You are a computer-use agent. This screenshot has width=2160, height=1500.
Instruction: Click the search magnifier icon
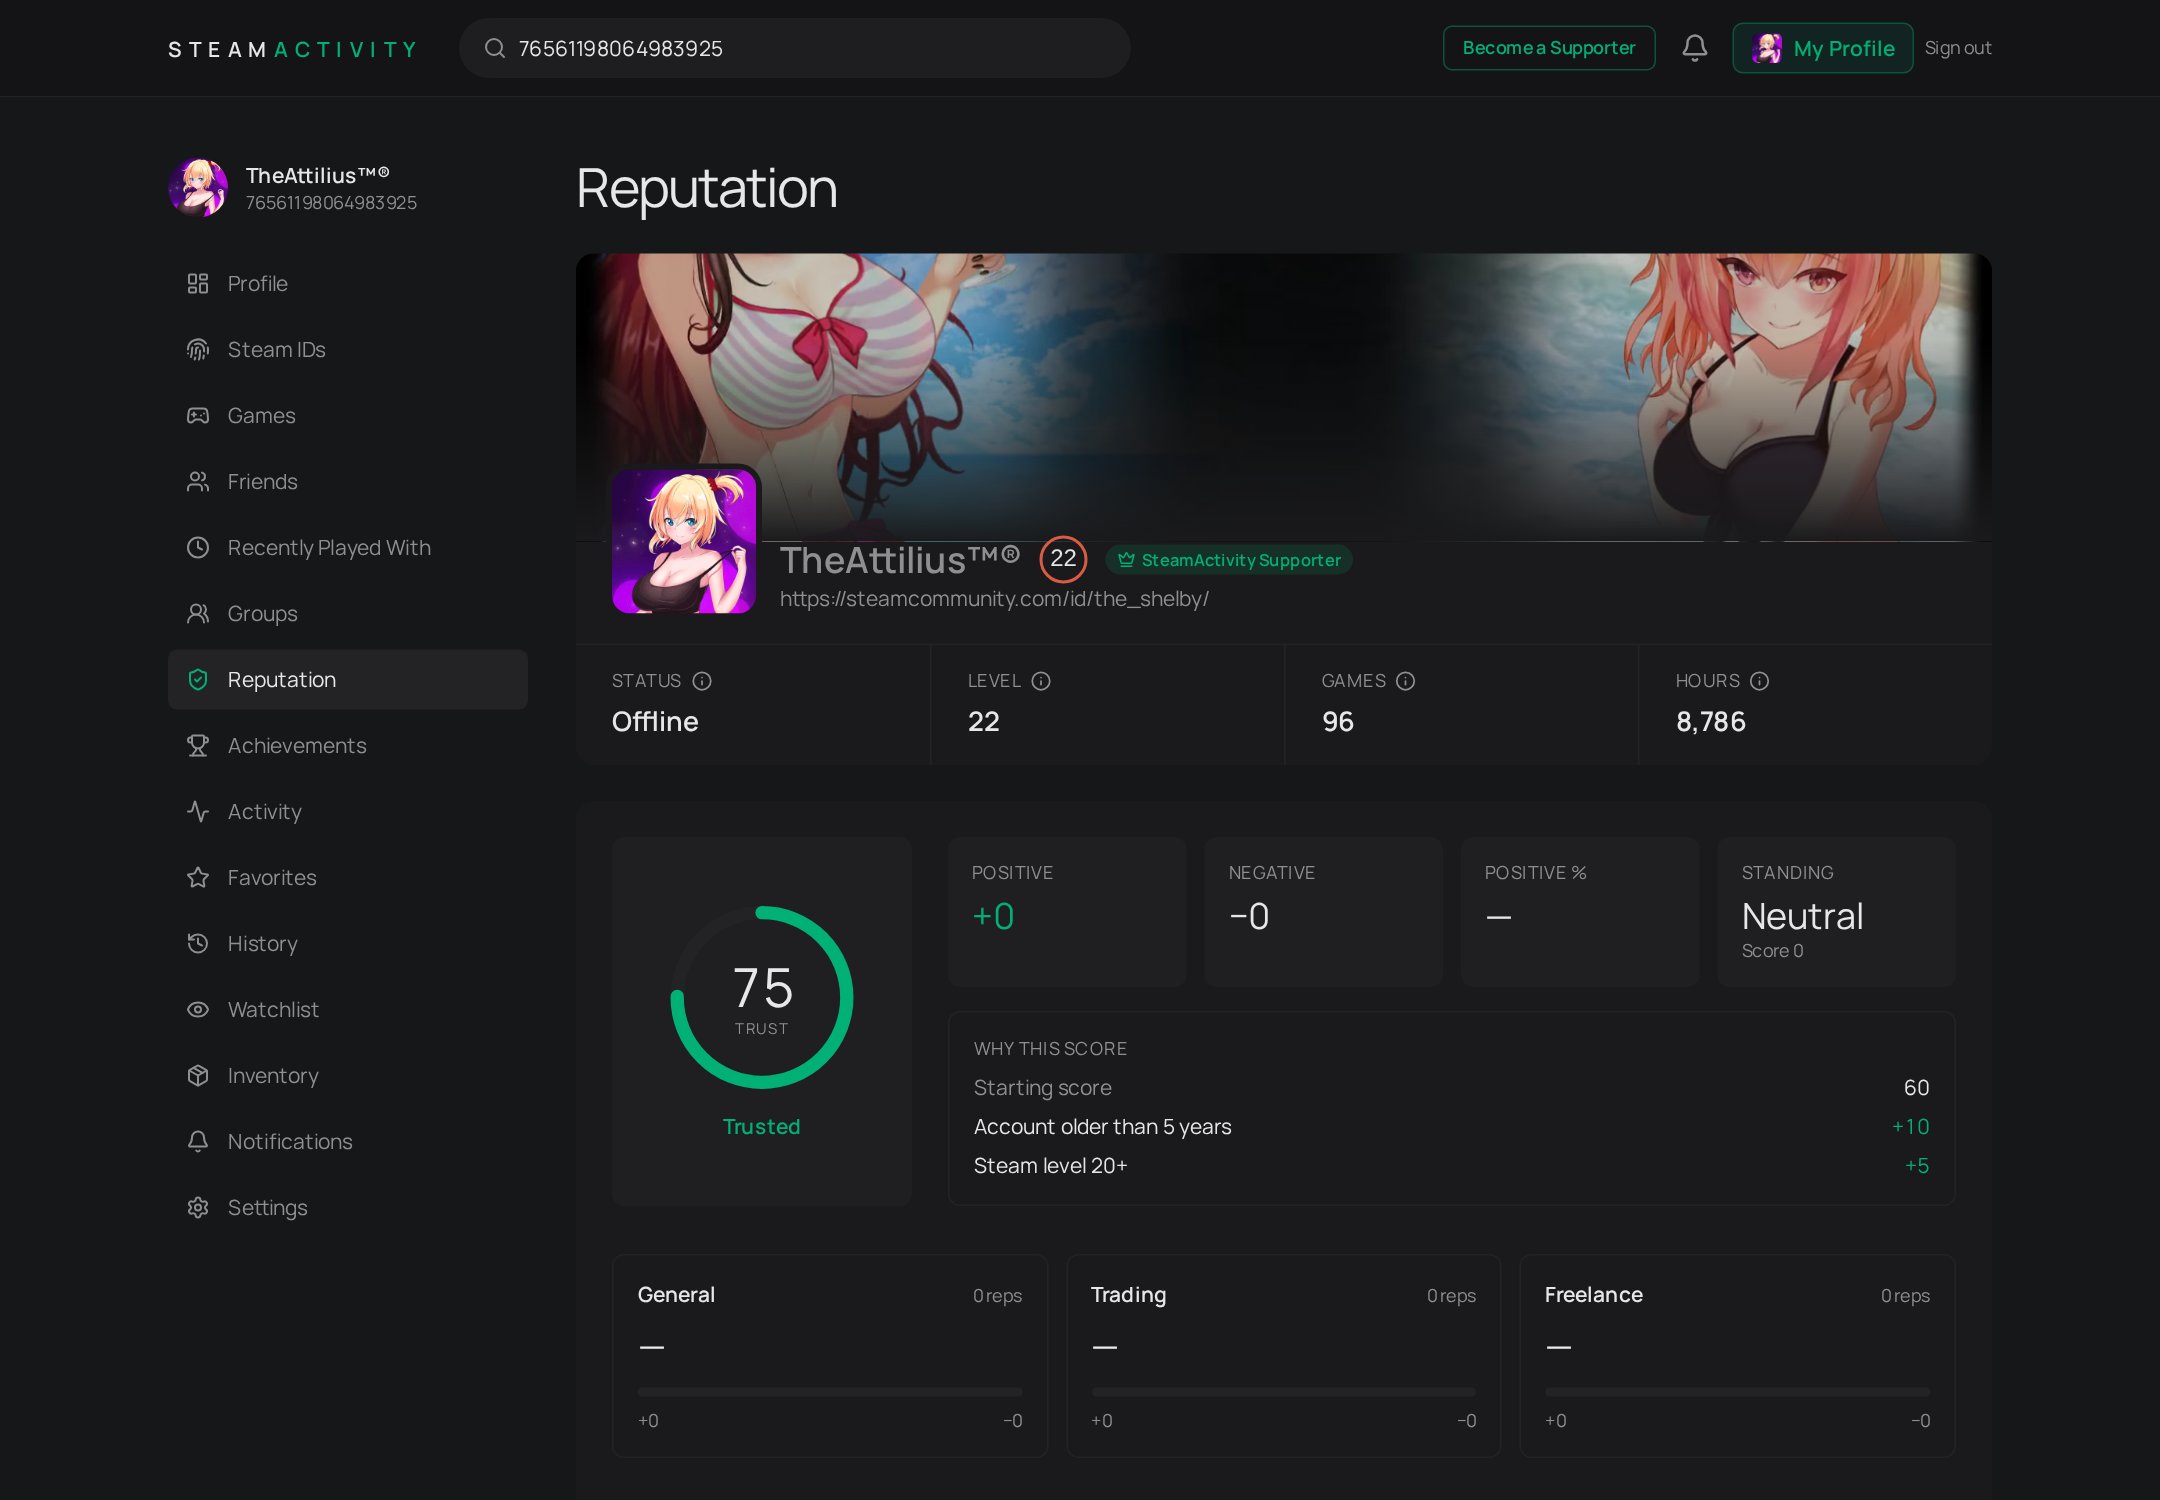[x=494, y=48]
